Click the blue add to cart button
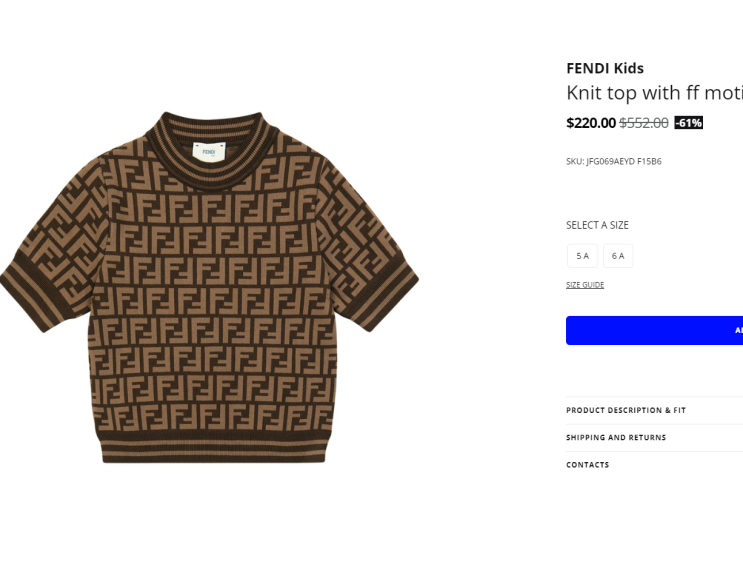This screenshot has width=743, height=570. point(654,330)
